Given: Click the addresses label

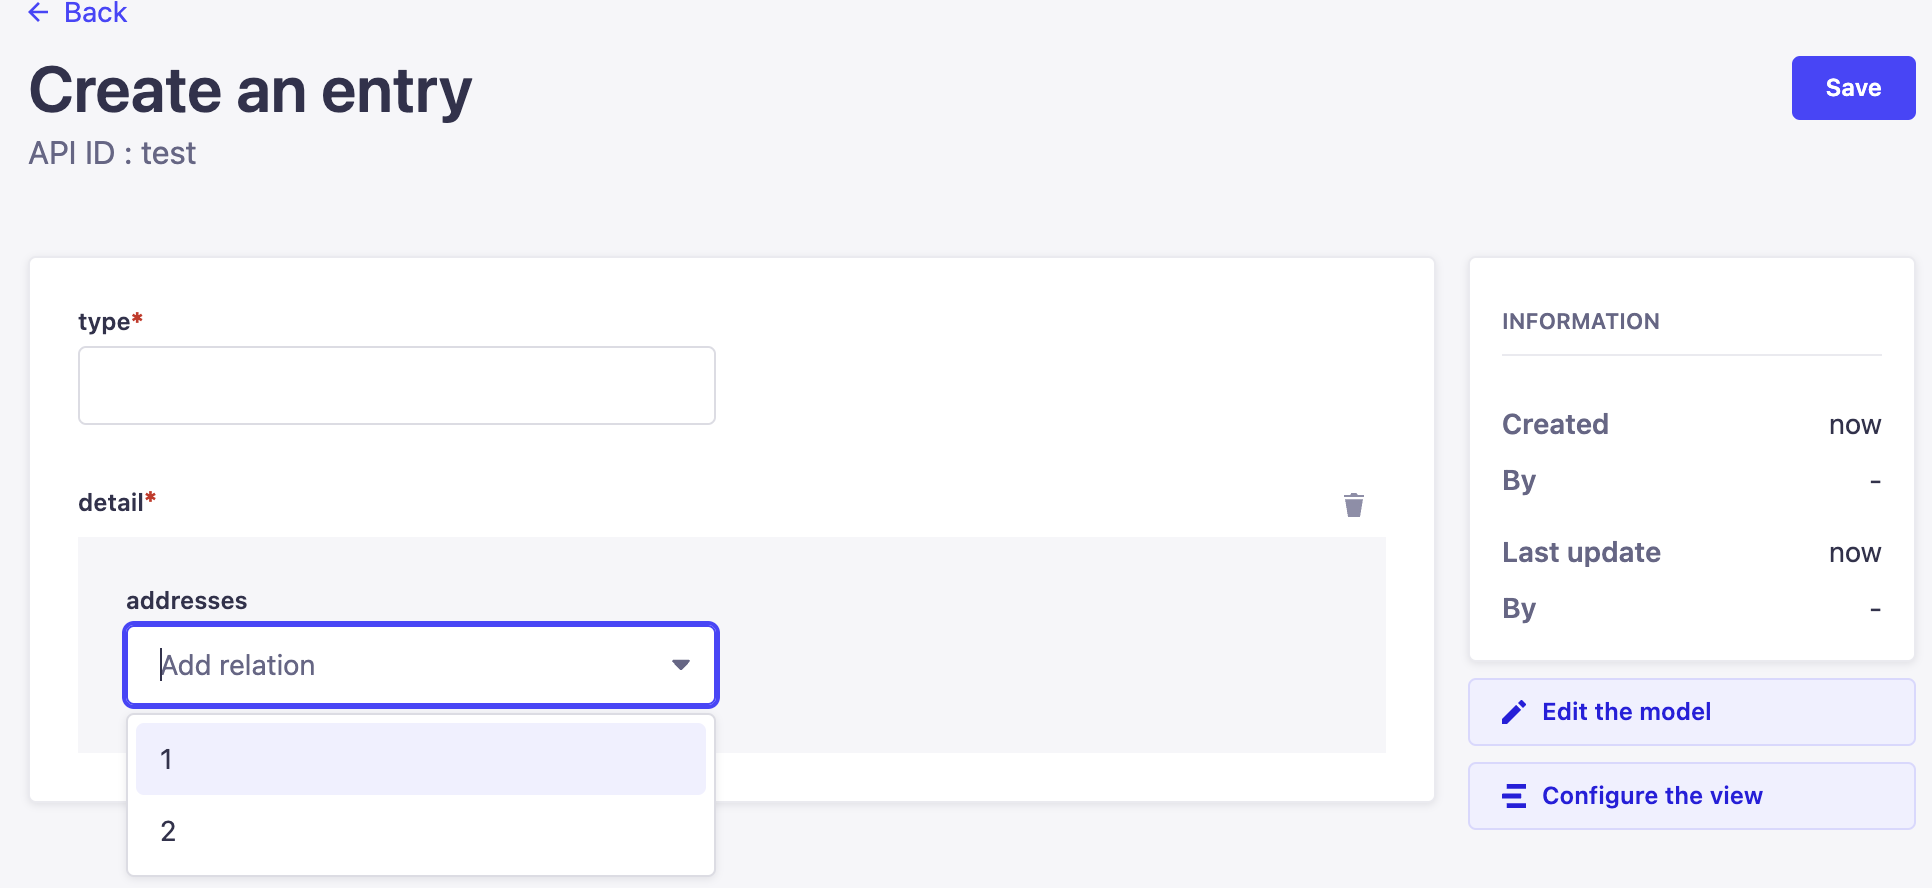Looking at the screenshot, I should pyautogui.click(x=186, y=600).
